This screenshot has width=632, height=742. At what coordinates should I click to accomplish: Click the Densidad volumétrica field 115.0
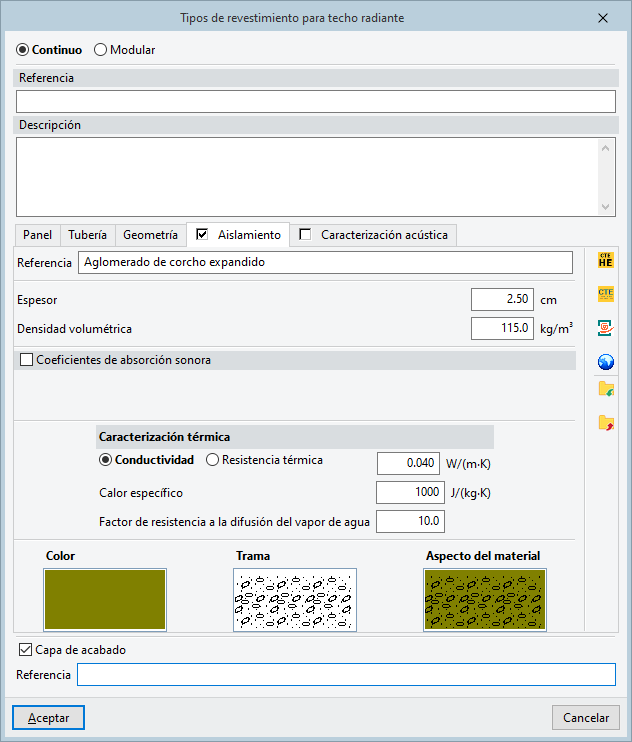point(502,328)
